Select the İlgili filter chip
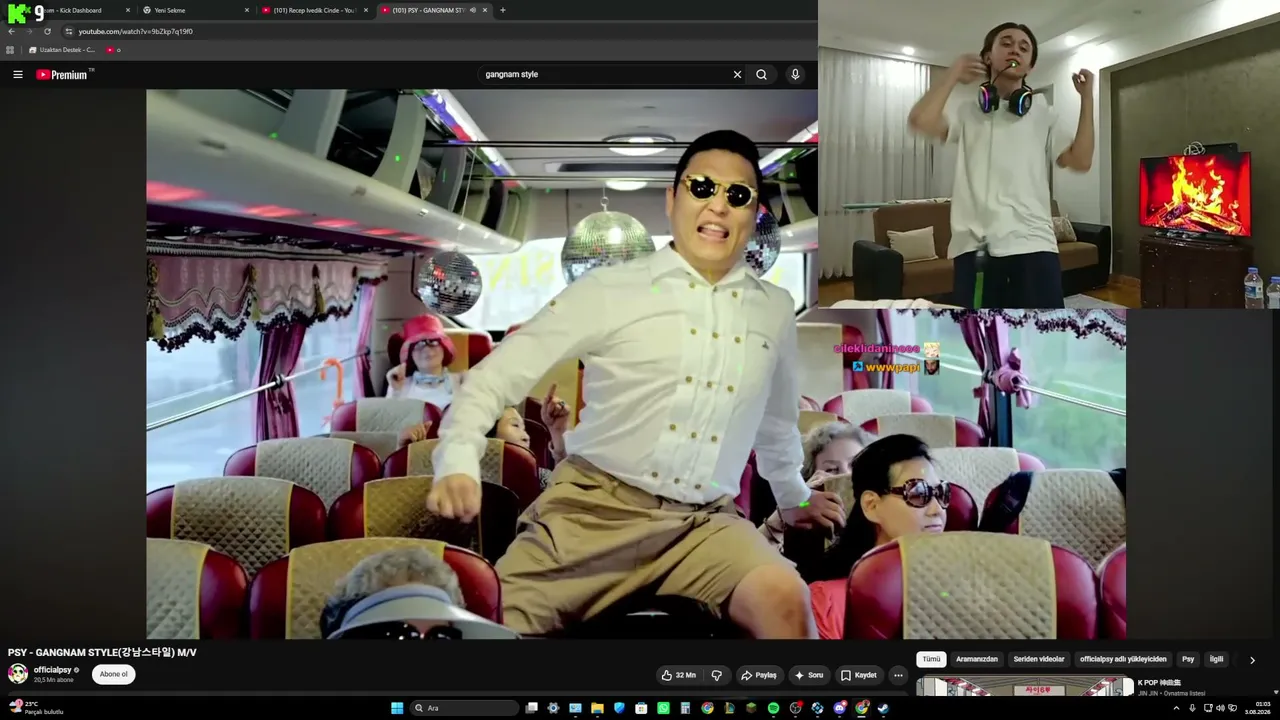 tap(1217, 659)
